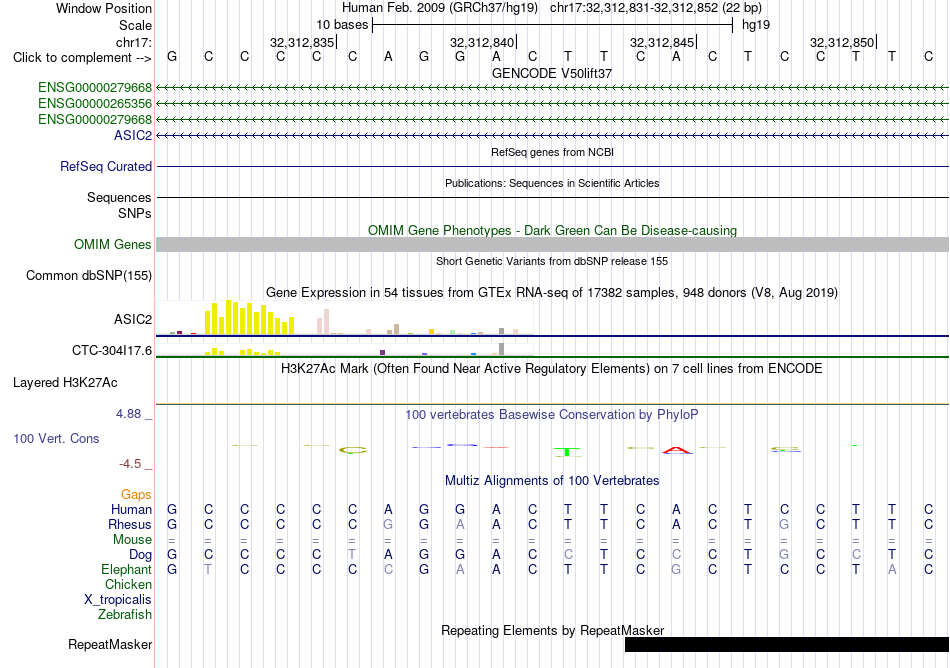The height and width of the screenshot is (668, 950).
Task: Click the red 'A' in the PhyloP conservation logo
Action: pyautogui.click(x=677, y=450)
